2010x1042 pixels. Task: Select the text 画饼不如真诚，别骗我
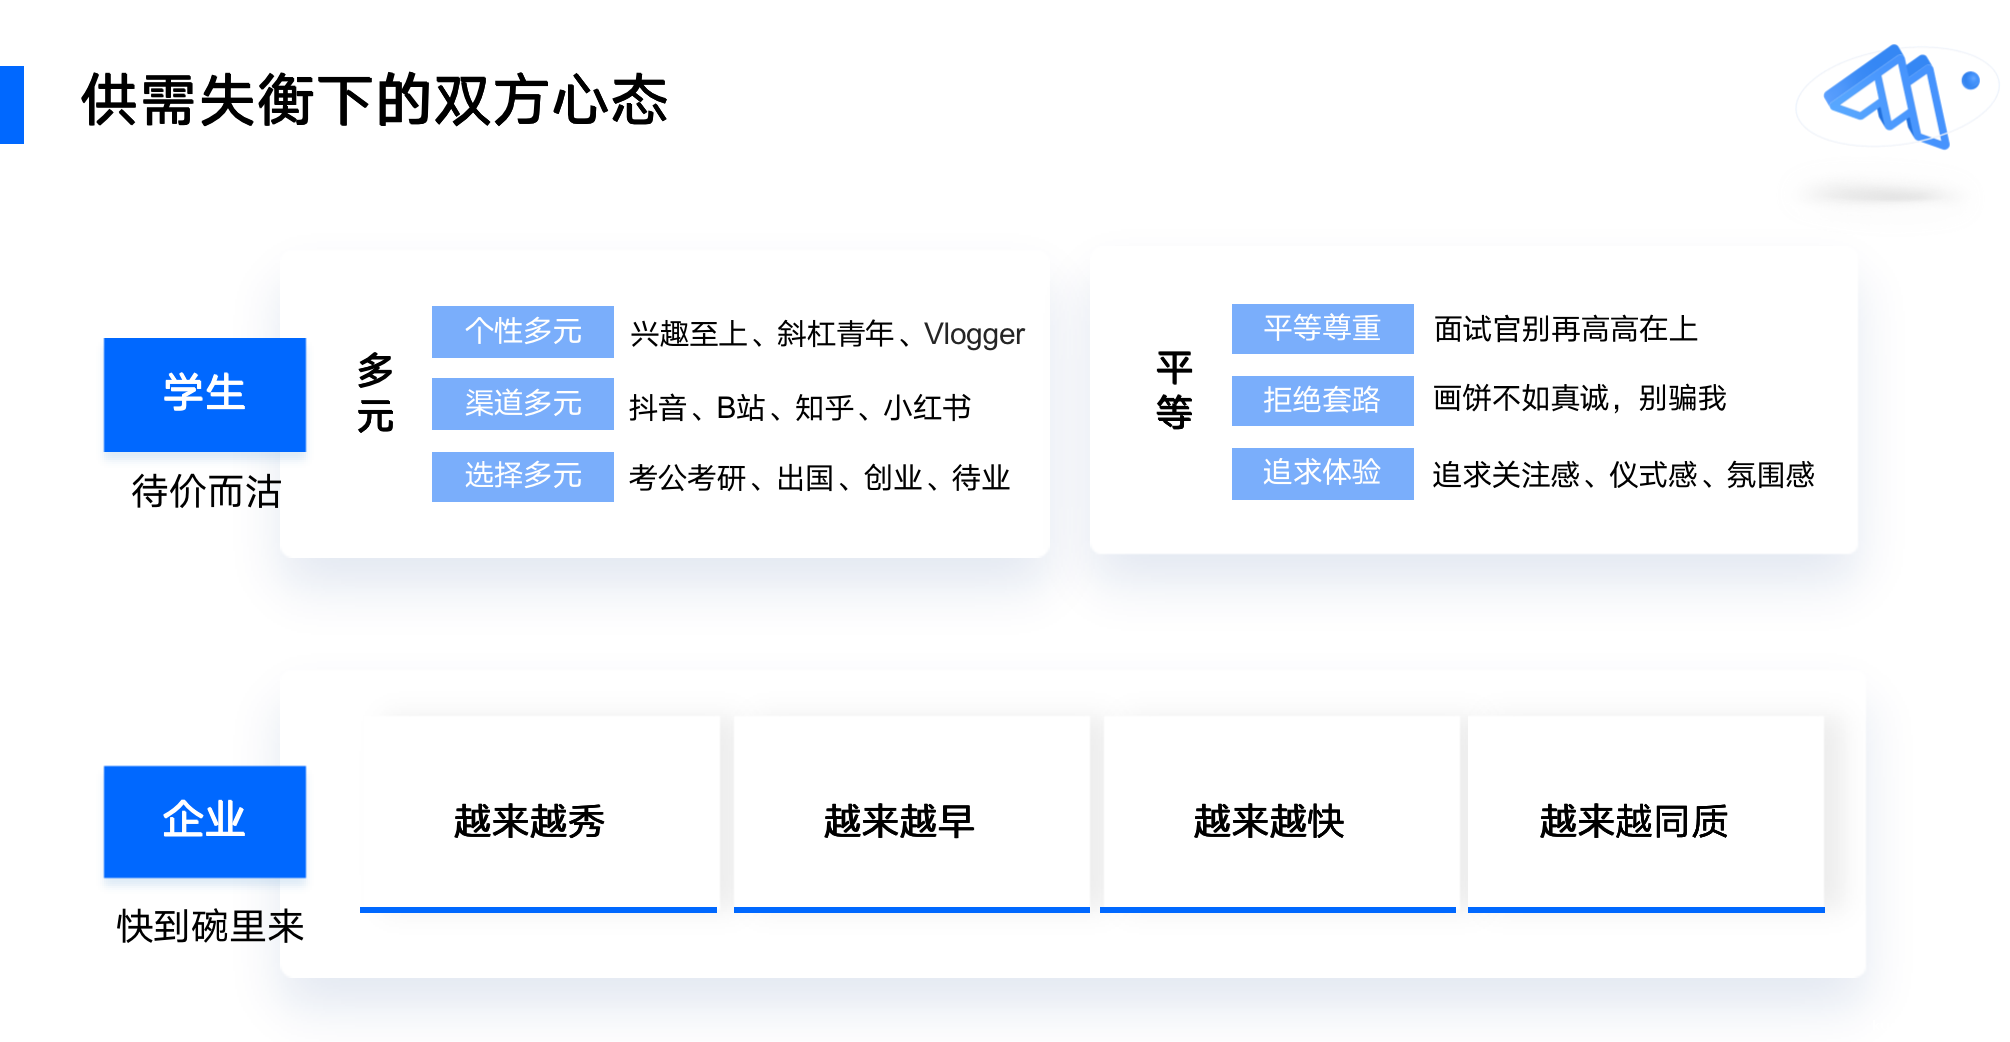pyautogui.click(x=1579, y=398)
